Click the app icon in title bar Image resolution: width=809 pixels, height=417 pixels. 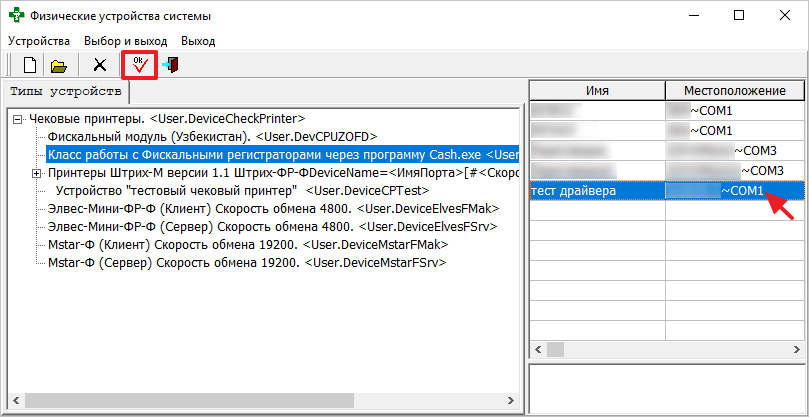15,16
